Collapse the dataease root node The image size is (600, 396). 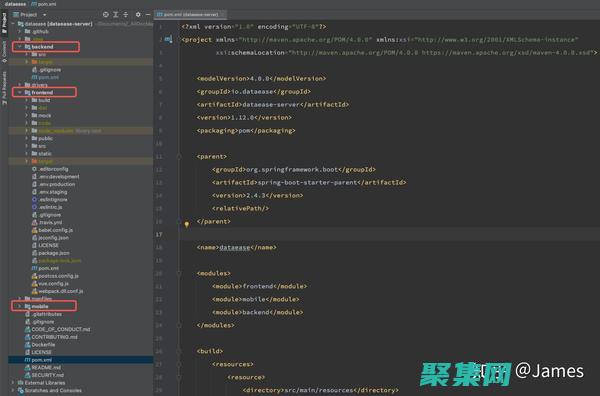[13, 24]
